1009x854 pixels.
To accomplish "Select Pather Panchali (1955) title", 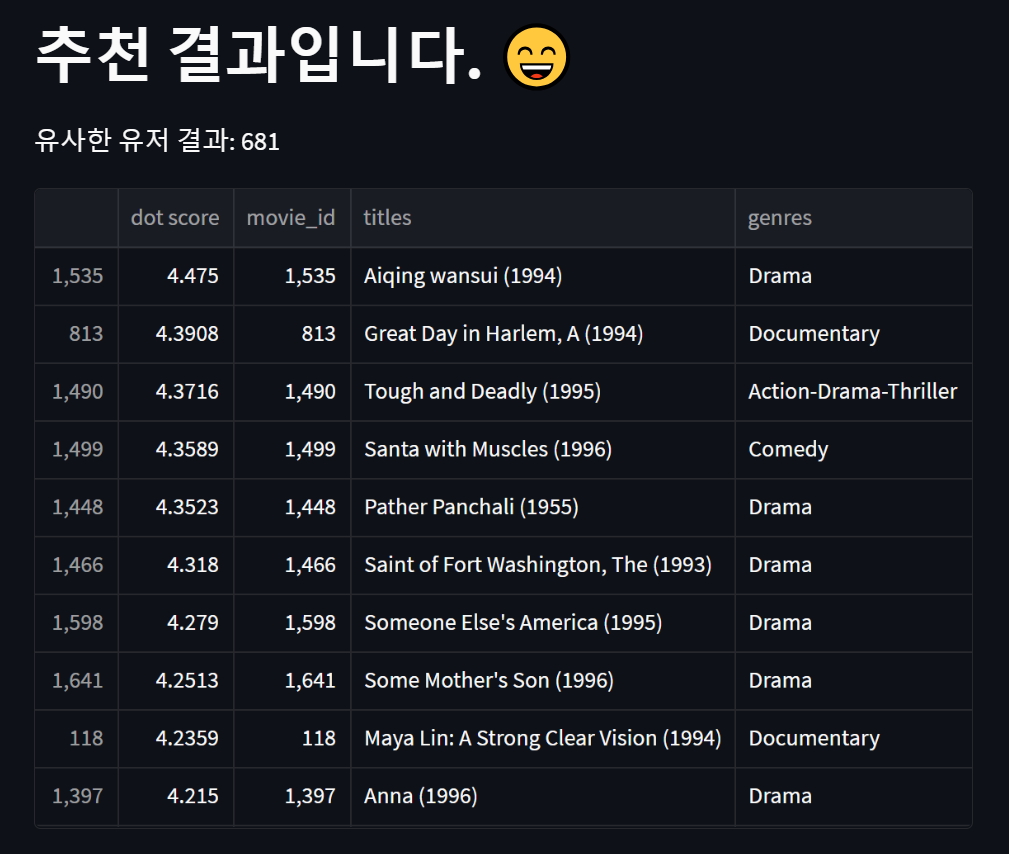I will point(543,507).
